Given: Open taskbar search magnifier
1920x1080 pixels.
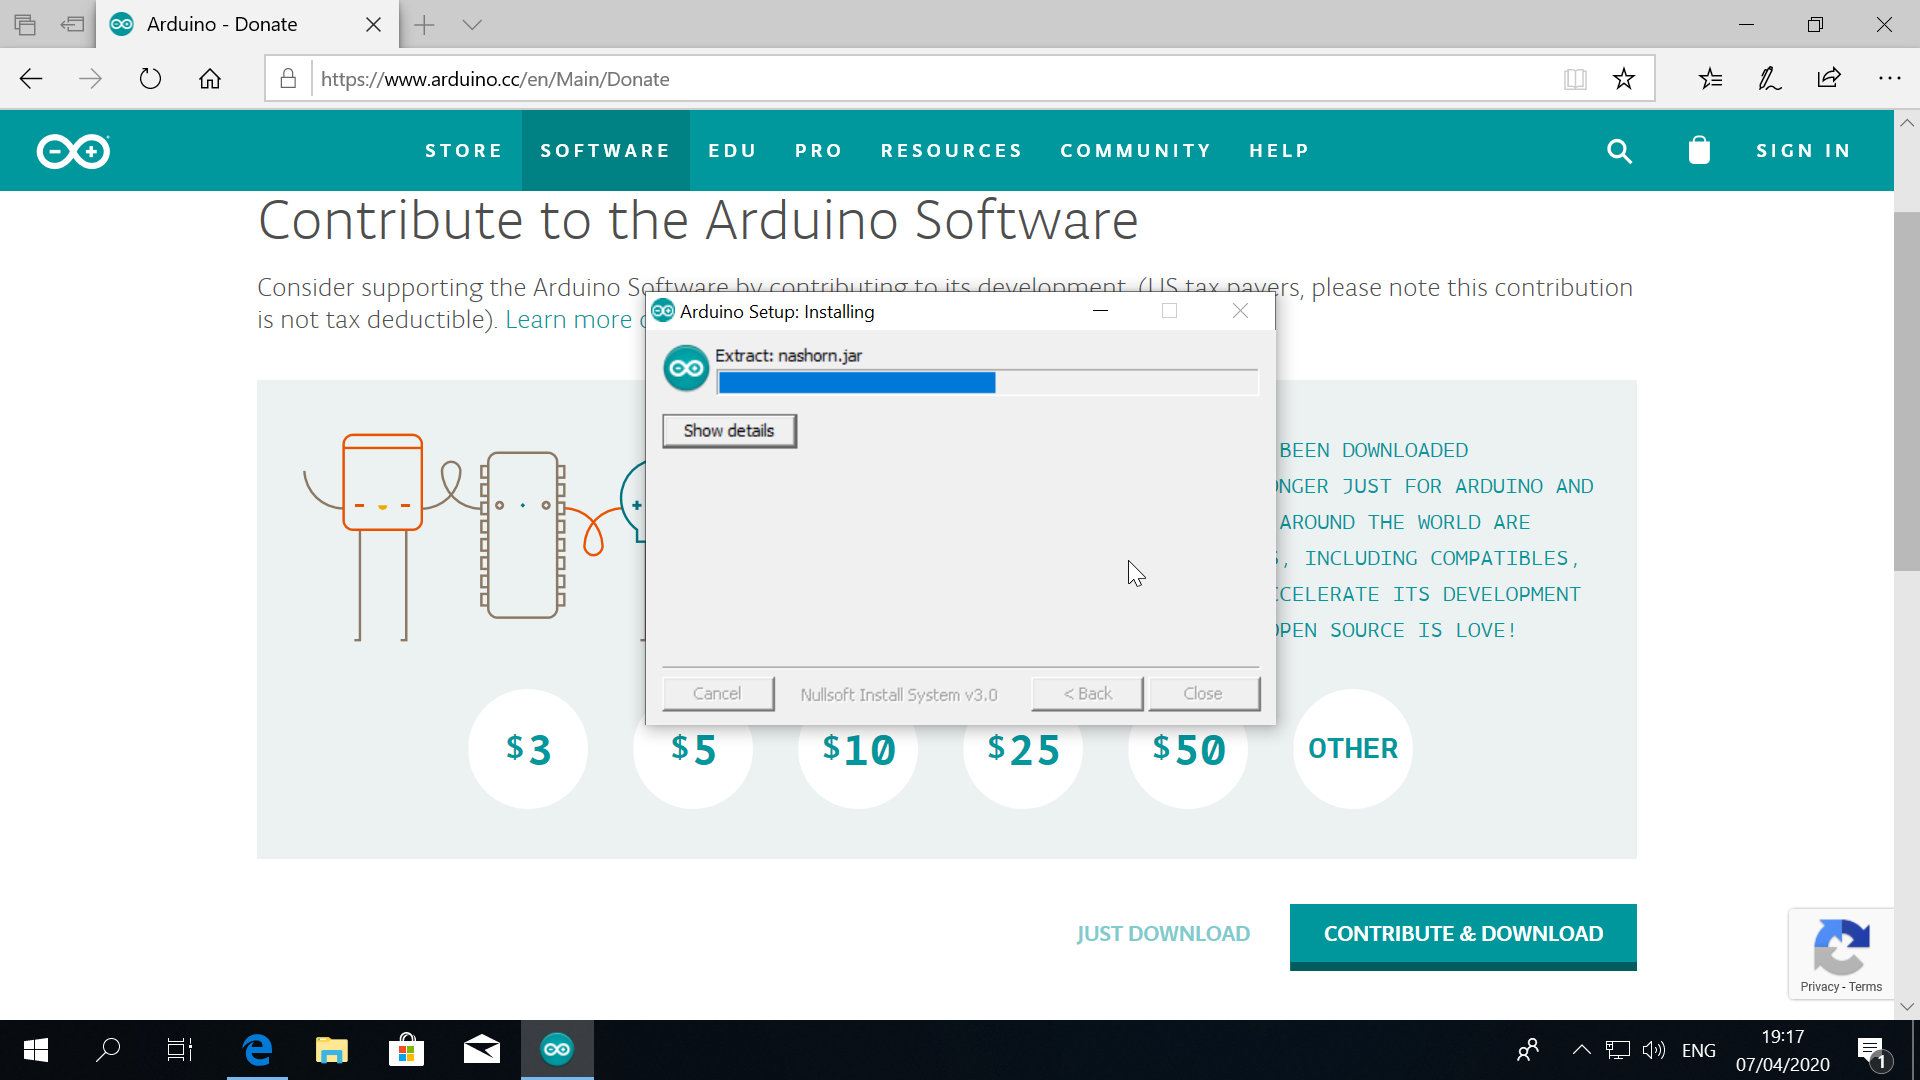Looking at the screenshot, I should click(108, 1050).
